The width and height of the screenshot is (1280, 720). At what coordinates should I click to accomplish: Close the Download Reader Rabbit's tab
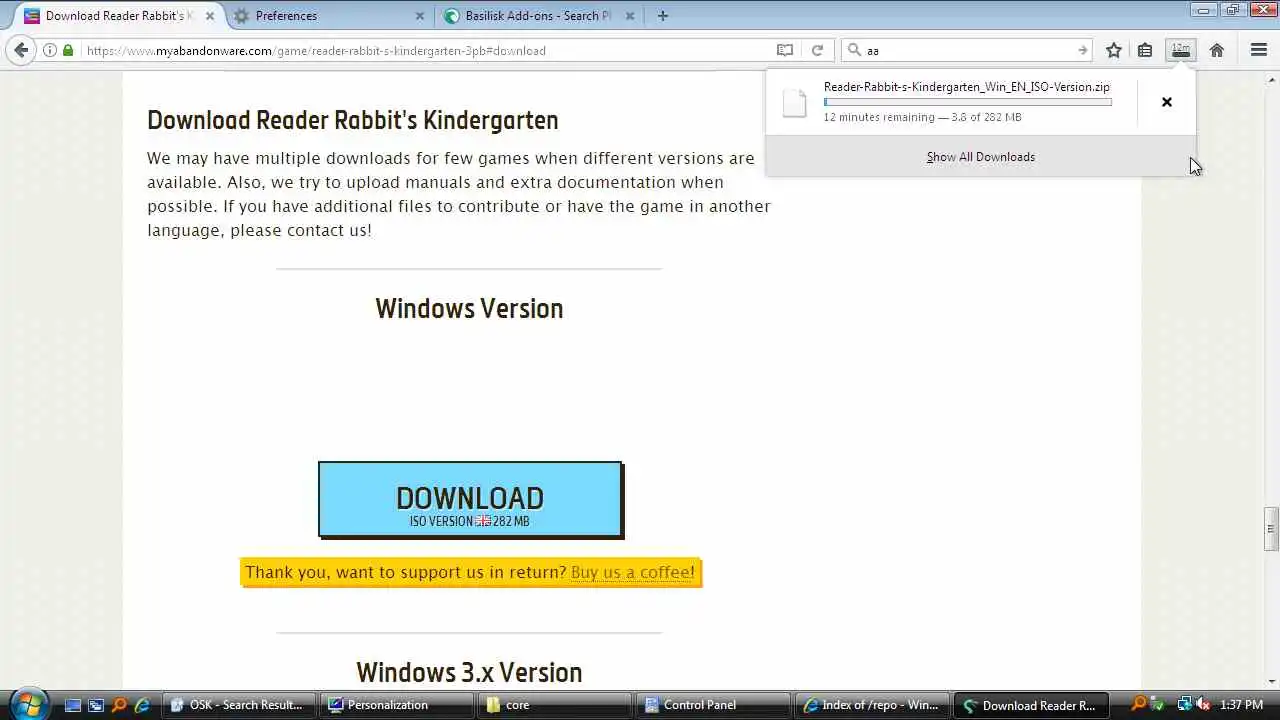[210, 16]
